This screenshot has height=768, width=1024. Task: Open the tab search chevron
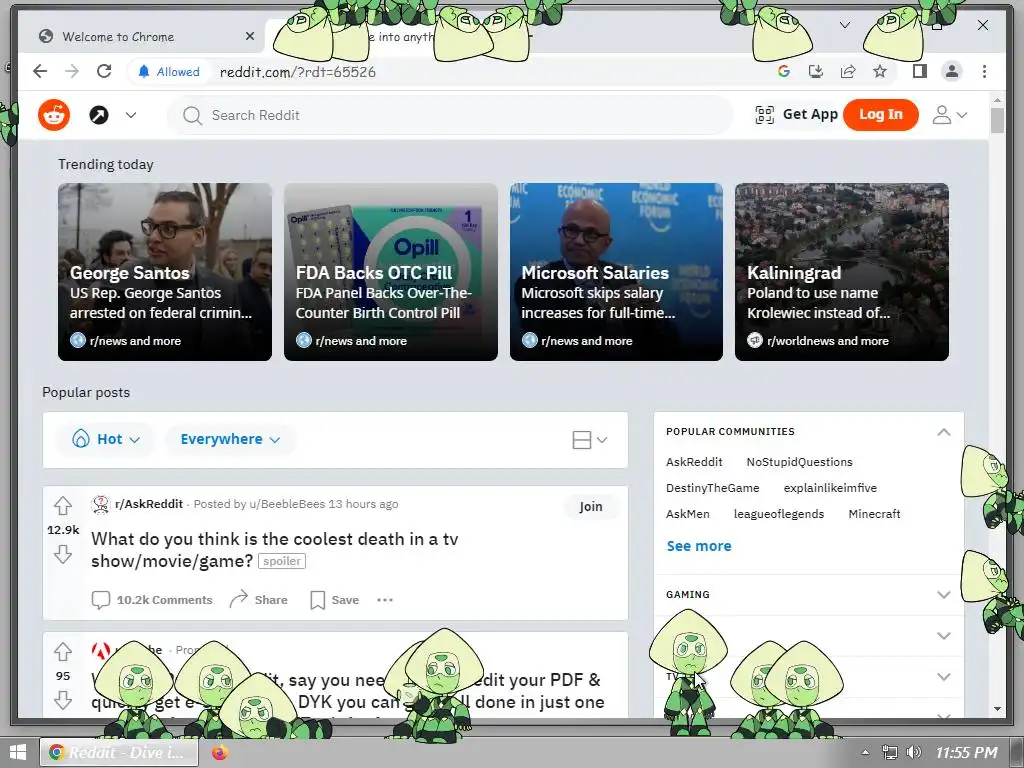[844, 25]
